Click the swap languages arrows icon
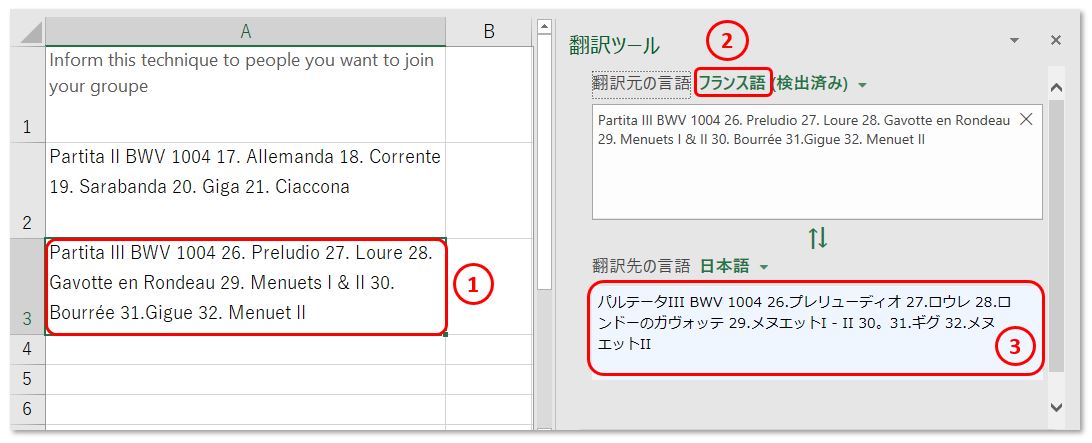1092x443 pixels. [818, 239]
